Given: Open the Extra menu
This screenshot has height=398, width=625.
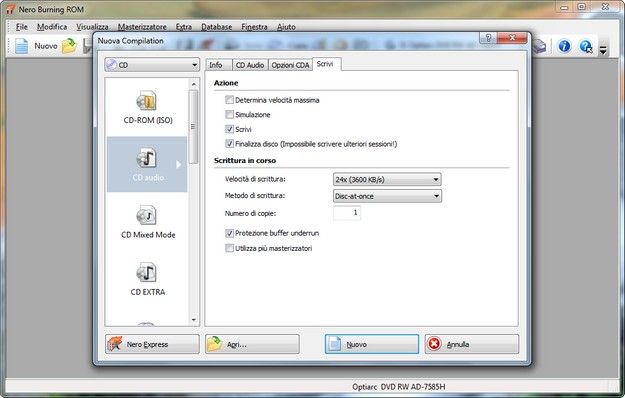Looking at the screenshot, I should pyautogui.click(x=183, y=27).
